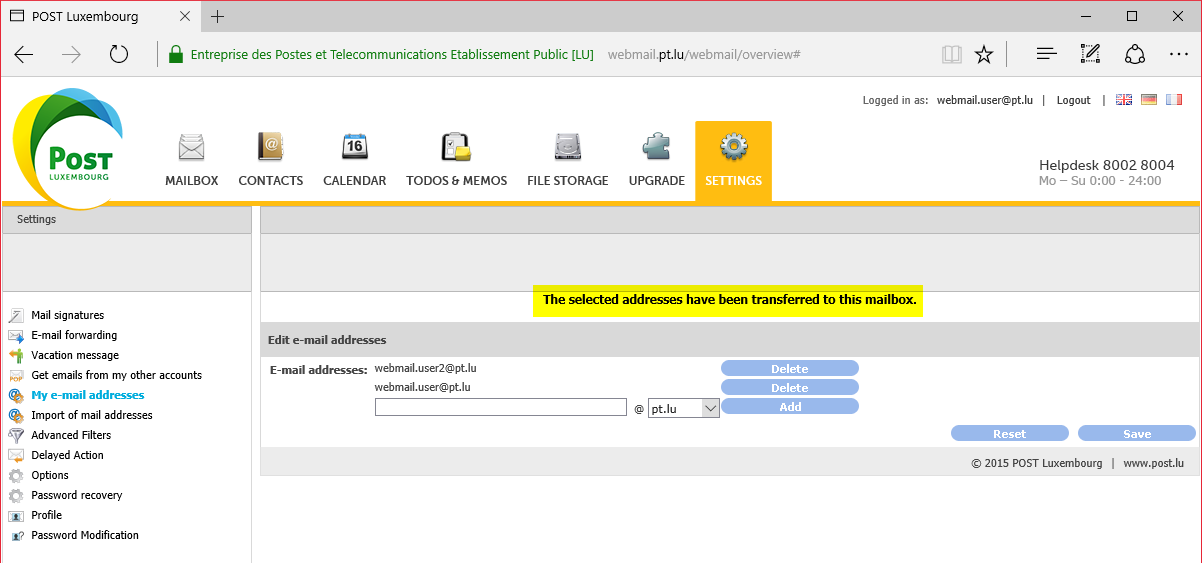Switch language to English flag

(1124, 100)
